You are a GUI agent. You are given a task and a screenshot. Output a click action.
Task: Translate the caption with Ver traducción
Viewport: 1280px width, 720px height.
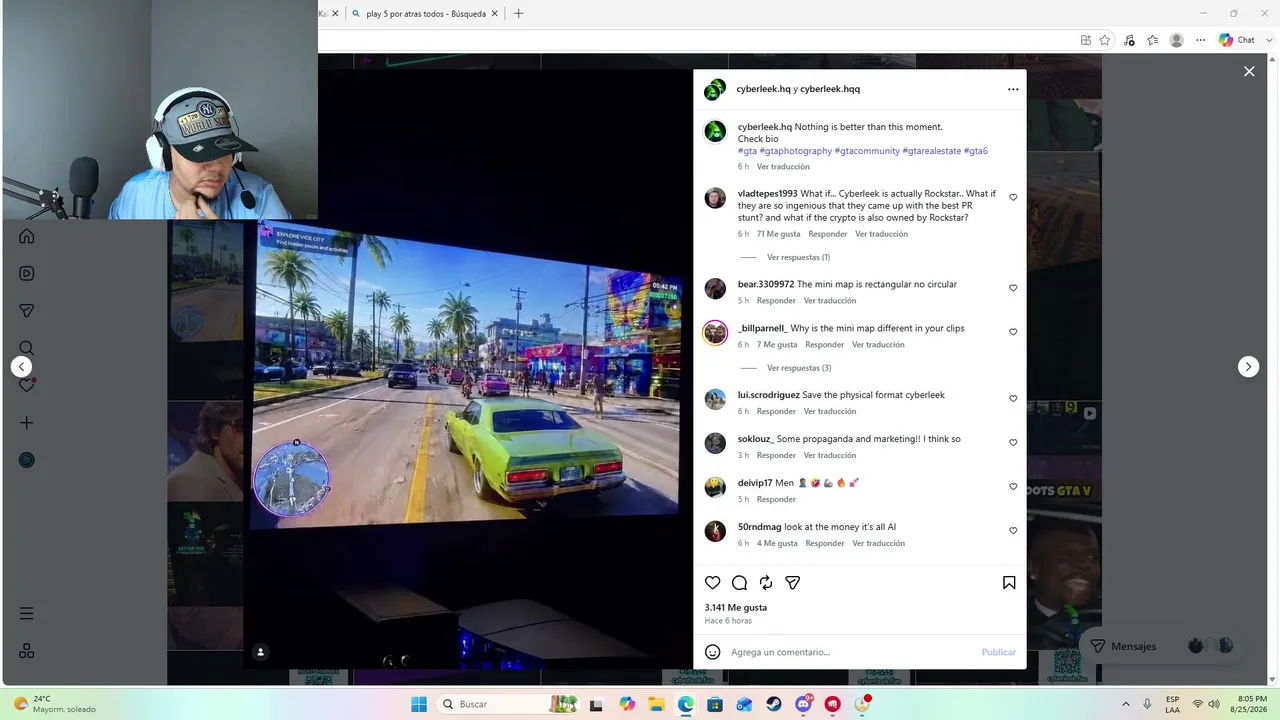click(783, 167)
